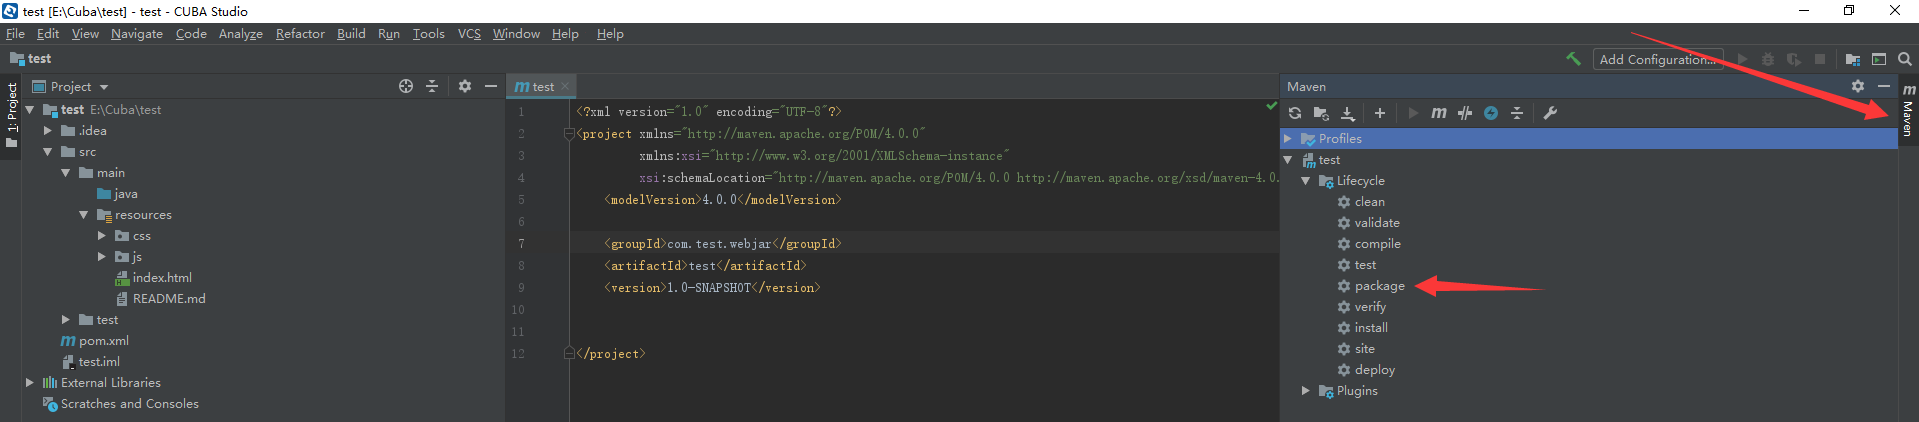1919x422 pixels.
Task: Fold the project tag in gutter
Action: point(569,134)
